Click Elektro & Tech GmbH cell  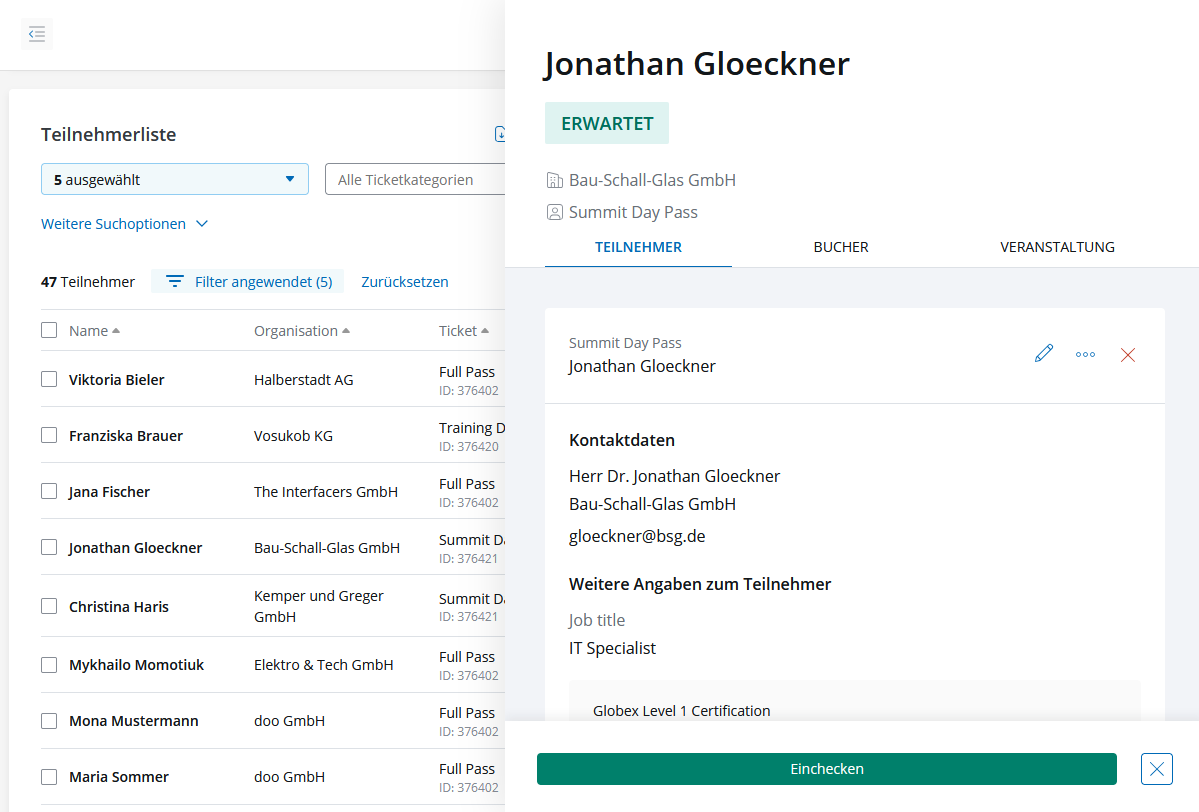tap(323, 665)
